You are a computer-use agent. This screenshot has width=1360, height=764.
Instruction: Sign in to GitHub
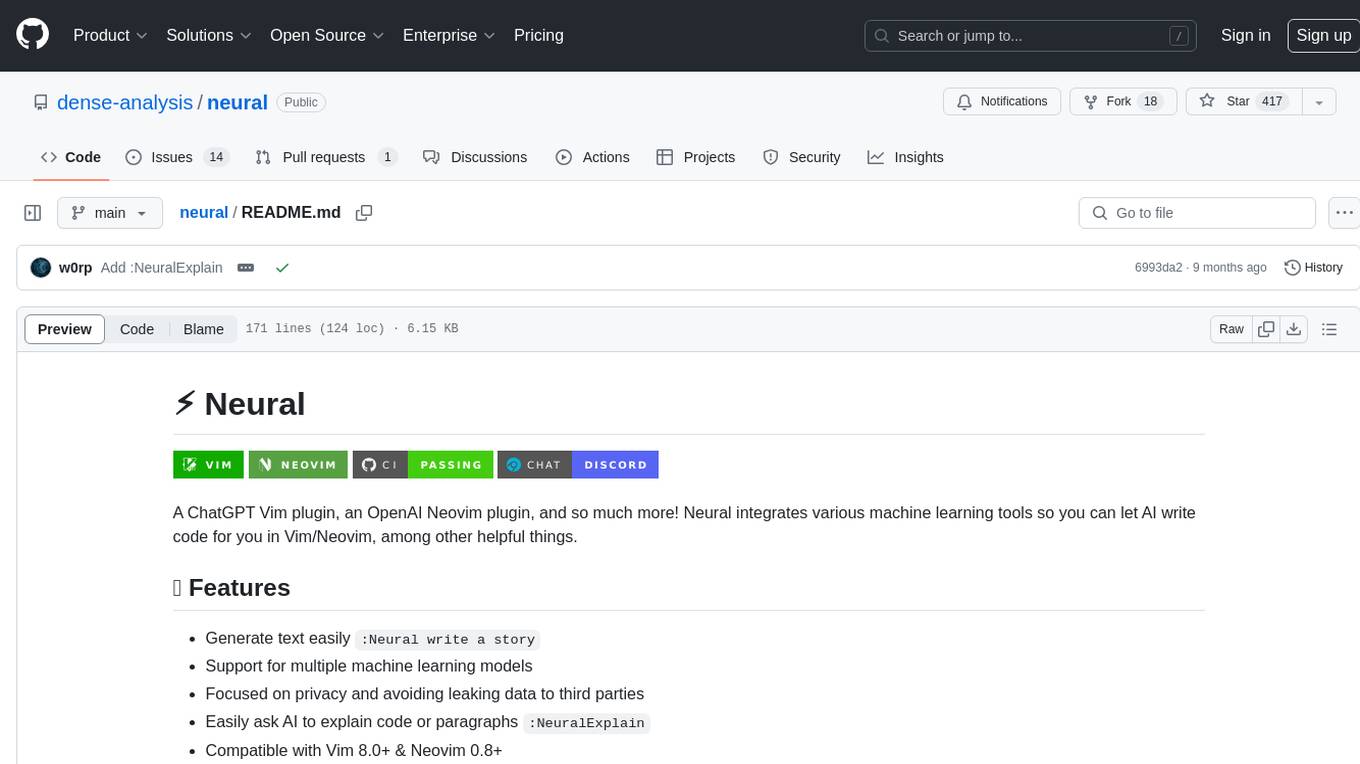click(x=1245, y=35)
